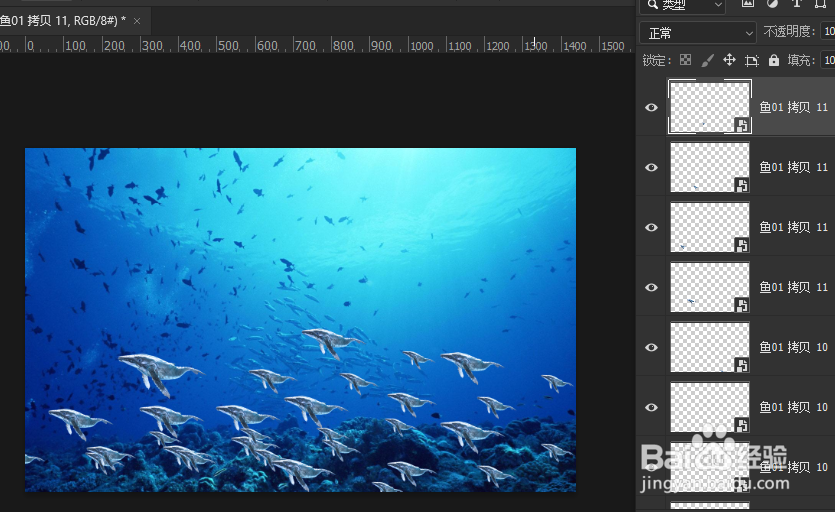Open the layer filter type dropdown

click(683, 5)
